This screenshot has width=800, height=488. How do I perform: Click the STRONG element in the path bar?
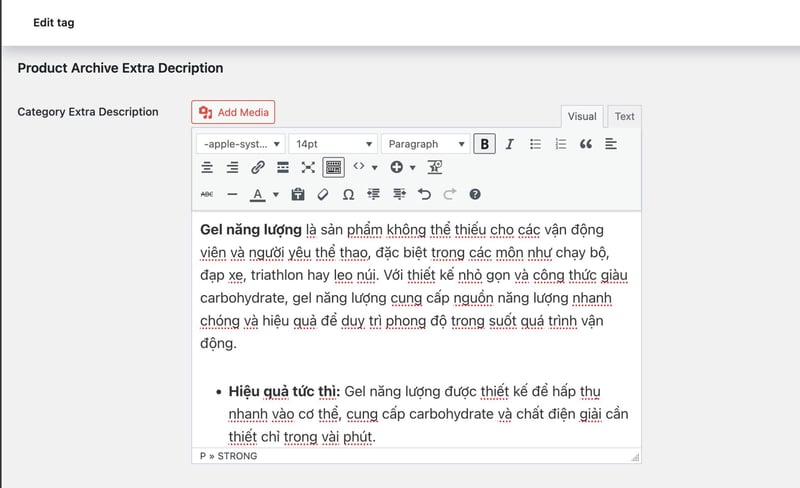tap(237, 456)
